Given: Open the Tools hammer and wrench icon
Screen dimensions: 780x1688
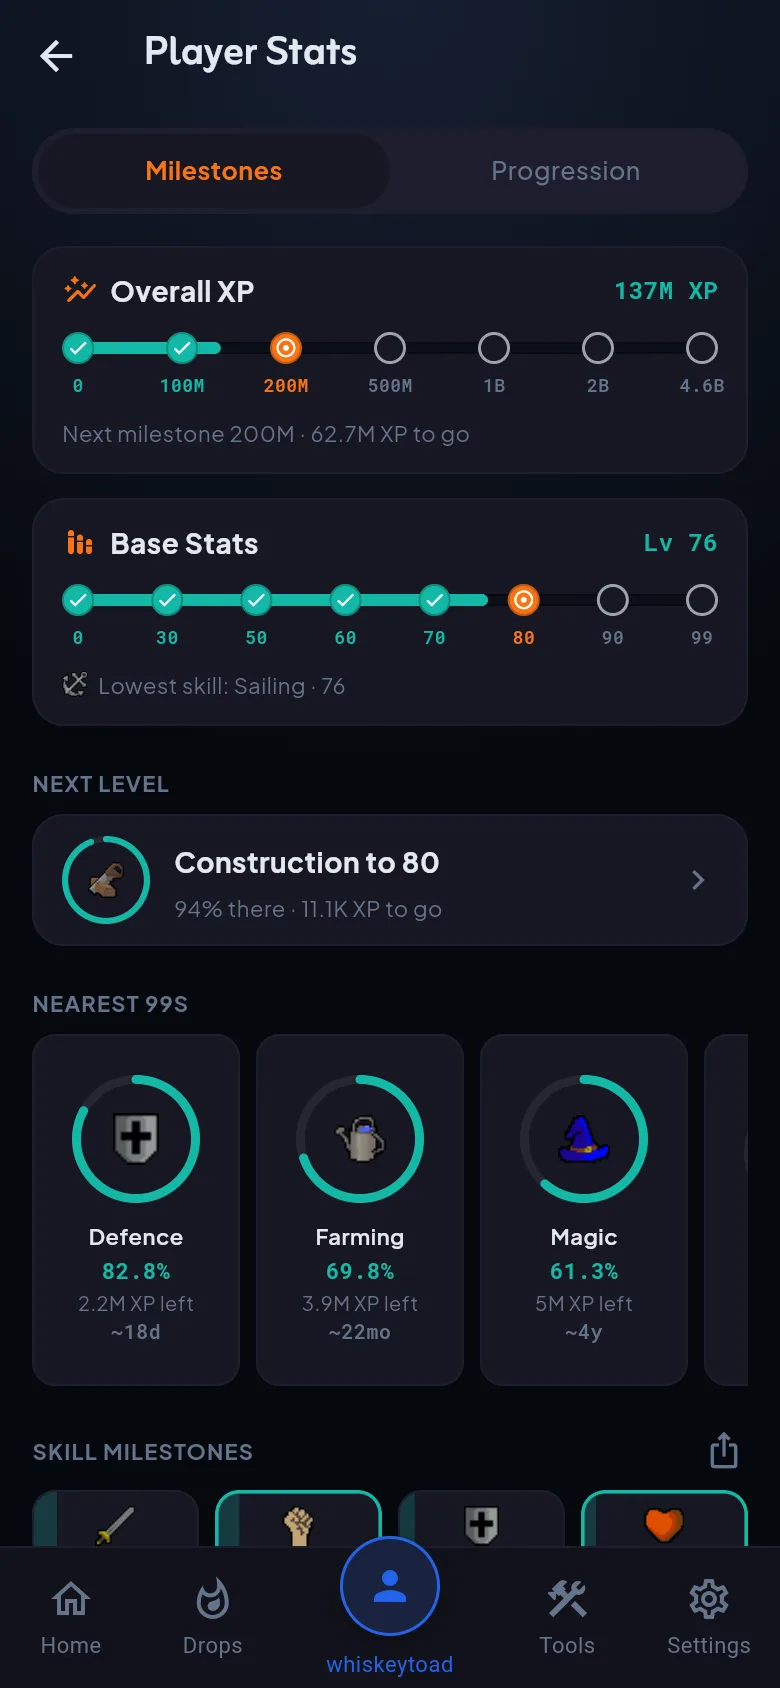Looking at the screenshot, I should 567,1599.
